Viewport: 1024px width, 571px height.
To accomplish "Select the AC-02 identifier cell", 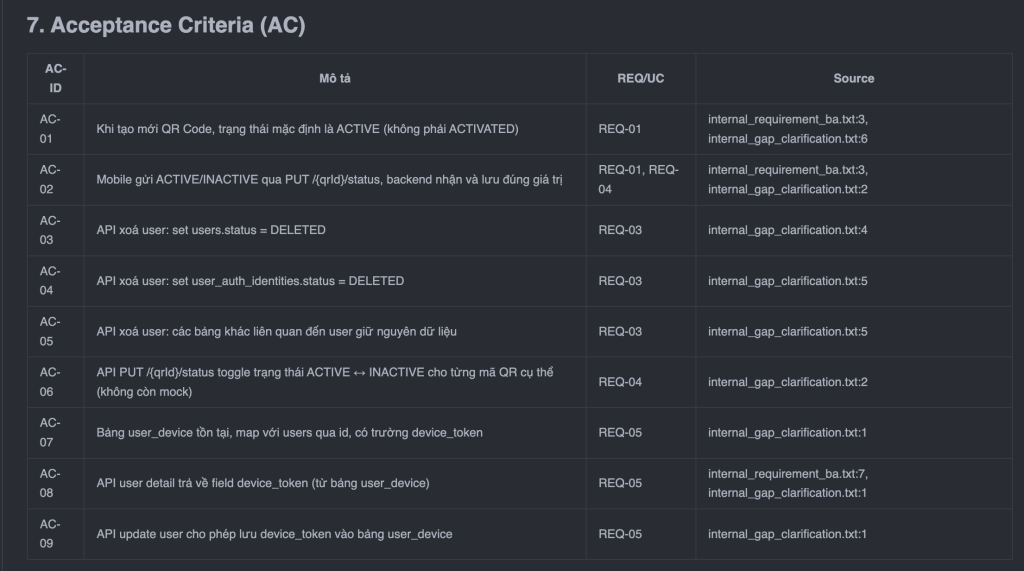I will (52, 179).
